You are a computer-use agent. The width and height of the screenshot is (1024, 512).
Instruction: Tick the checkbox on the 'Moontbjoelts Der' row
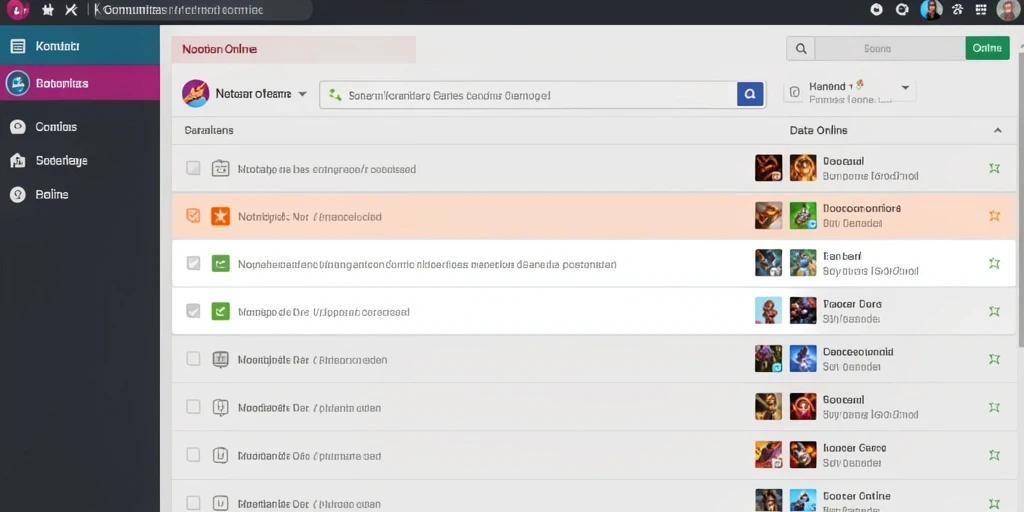point(193,359)
